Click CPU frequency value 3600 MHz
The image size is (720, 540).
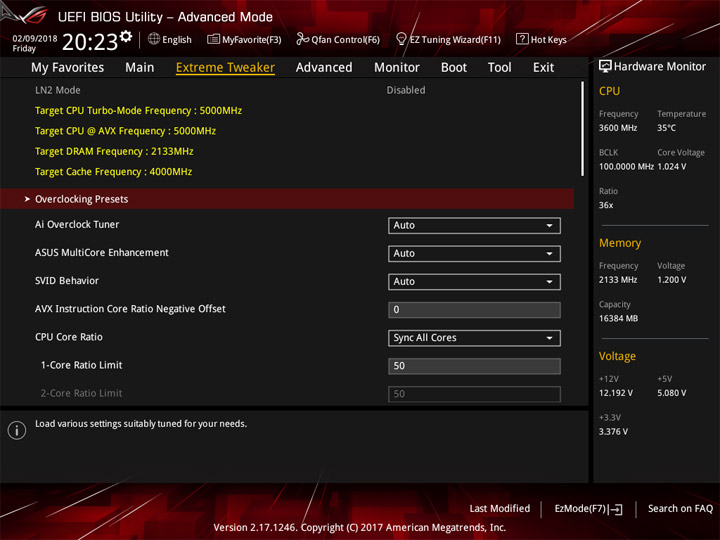(x=618, y=128)
